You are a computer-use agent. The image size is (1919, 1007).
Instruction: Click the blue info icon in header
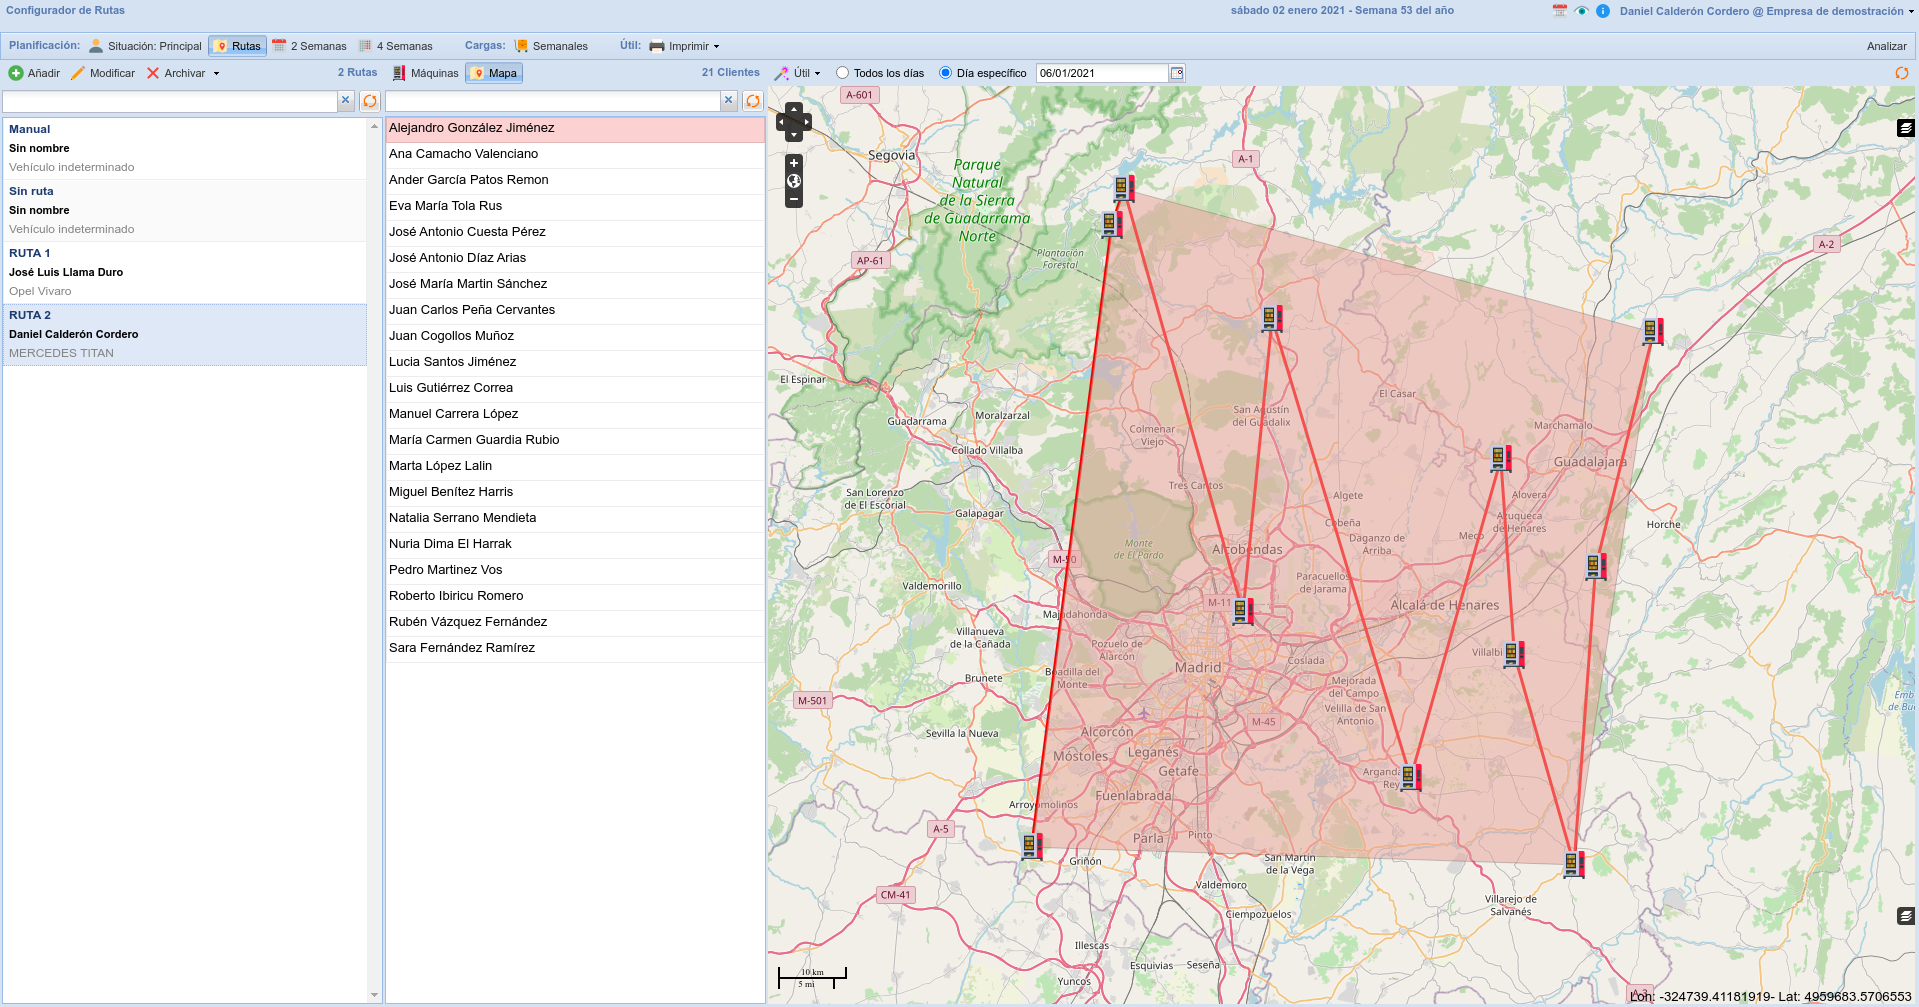tap(1603, 11)
